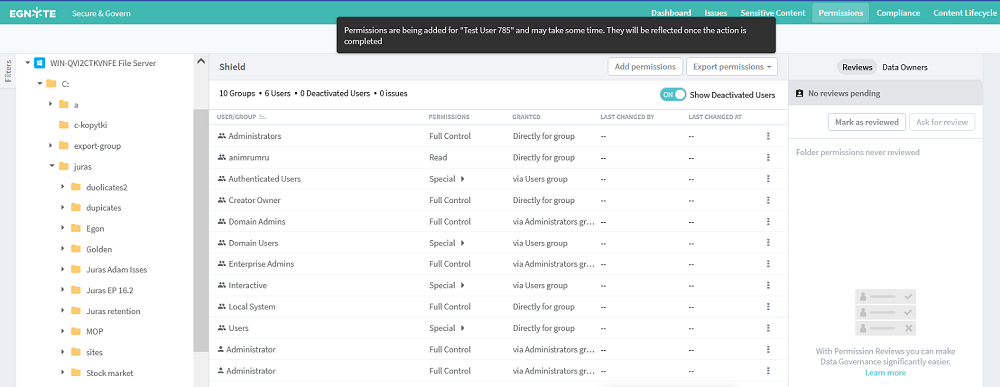The width and height of the screenshot is (1000, 387).
Task: Switch to Compliance tab
Action: (898, 13)
